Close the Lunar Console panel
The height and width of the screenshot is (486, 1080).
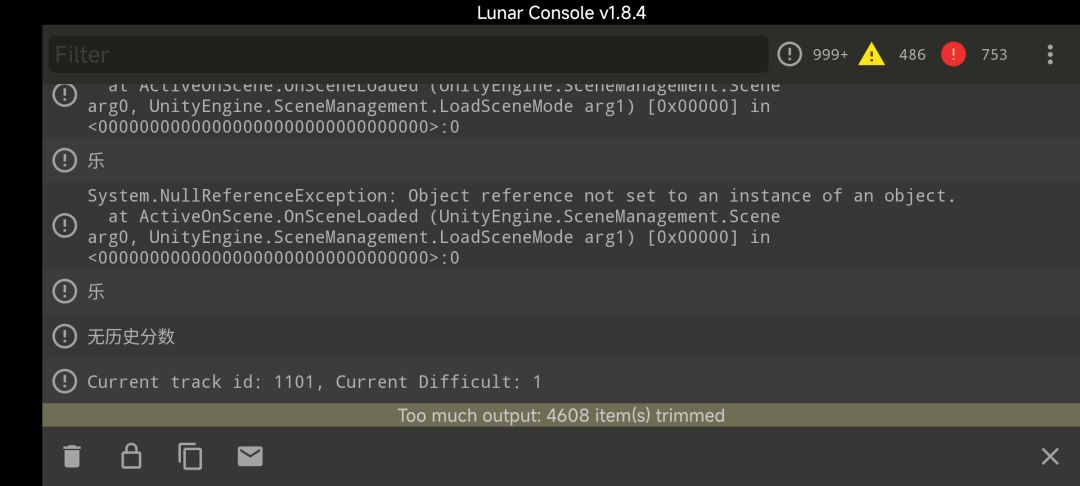pos(1049,457)
